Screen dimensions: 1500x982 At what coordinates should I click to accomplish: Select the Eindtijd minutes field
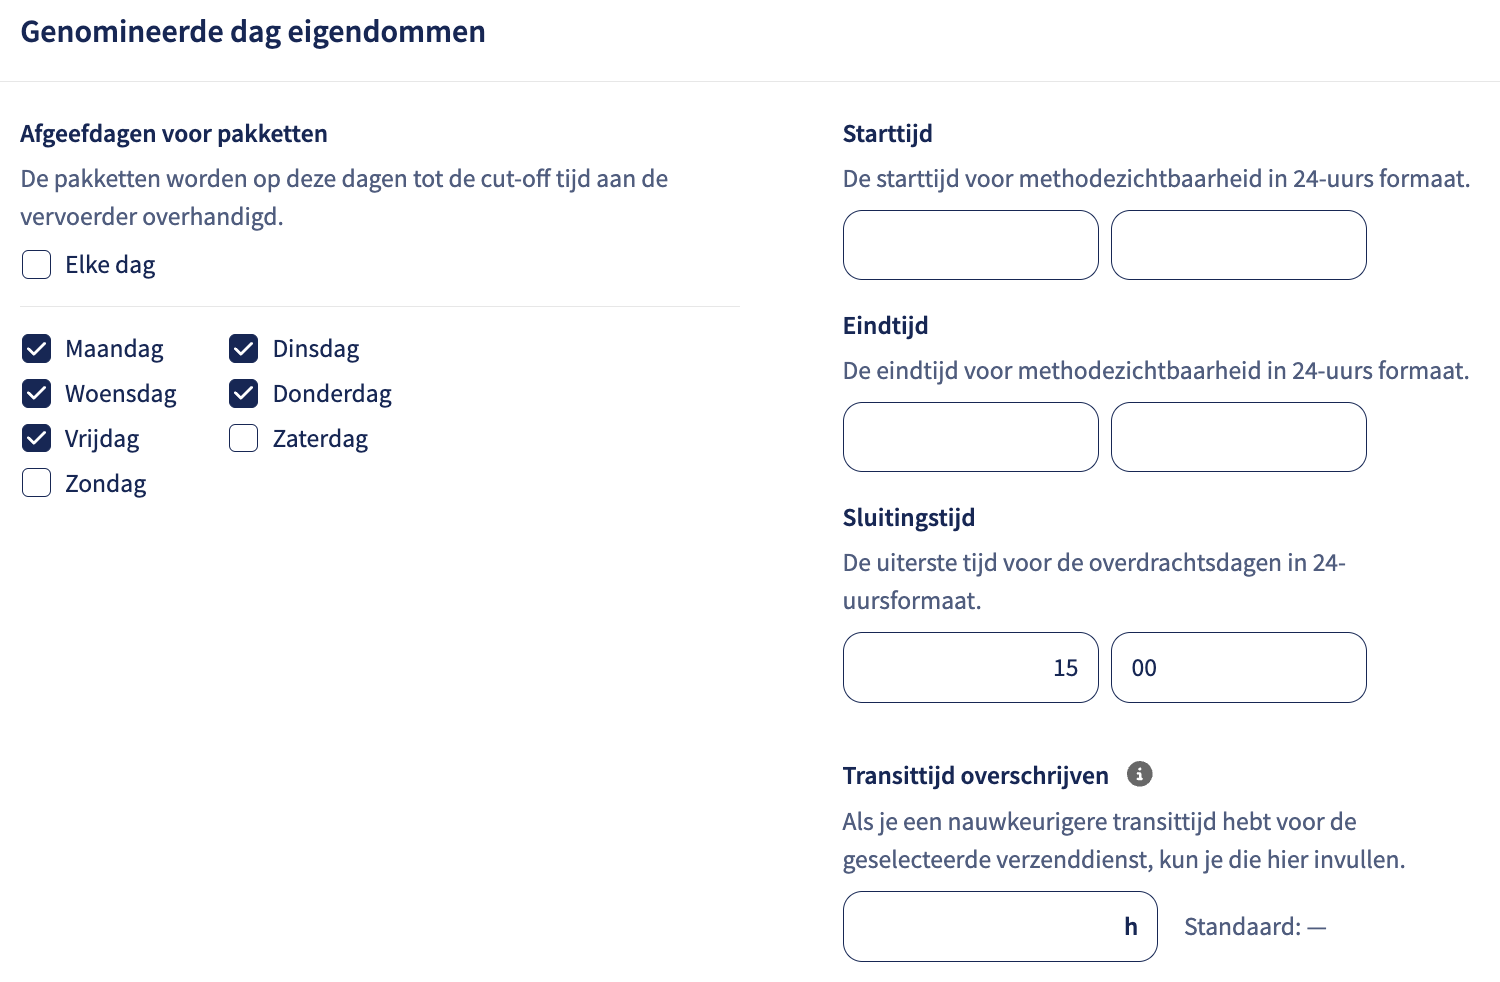[1239, 437]
